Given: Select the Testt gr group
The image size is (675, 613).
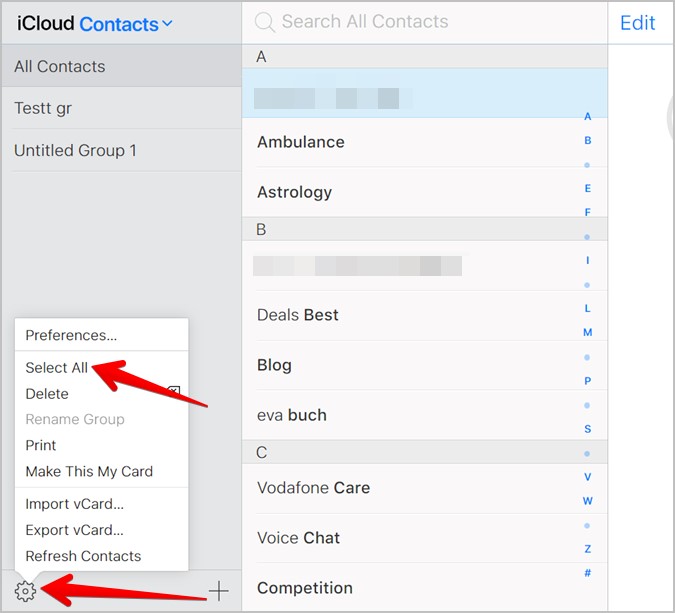Looking at the screenshot, I should tap(121, 108).
